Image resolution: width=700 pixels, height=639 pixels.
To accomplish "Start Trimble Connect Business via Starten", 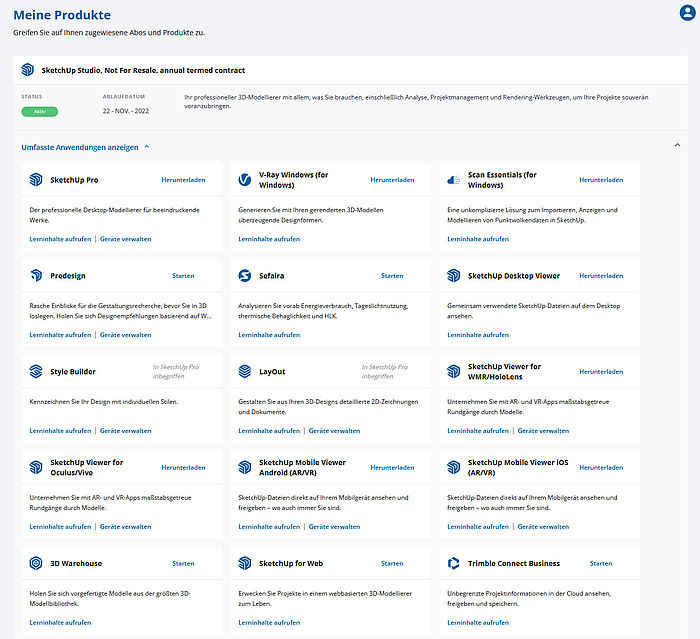I will (601, 563).
